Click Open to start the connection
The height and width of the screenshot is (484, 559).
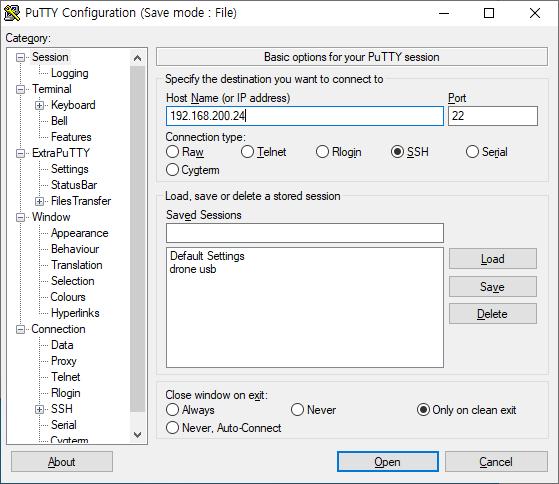(388, 462)
